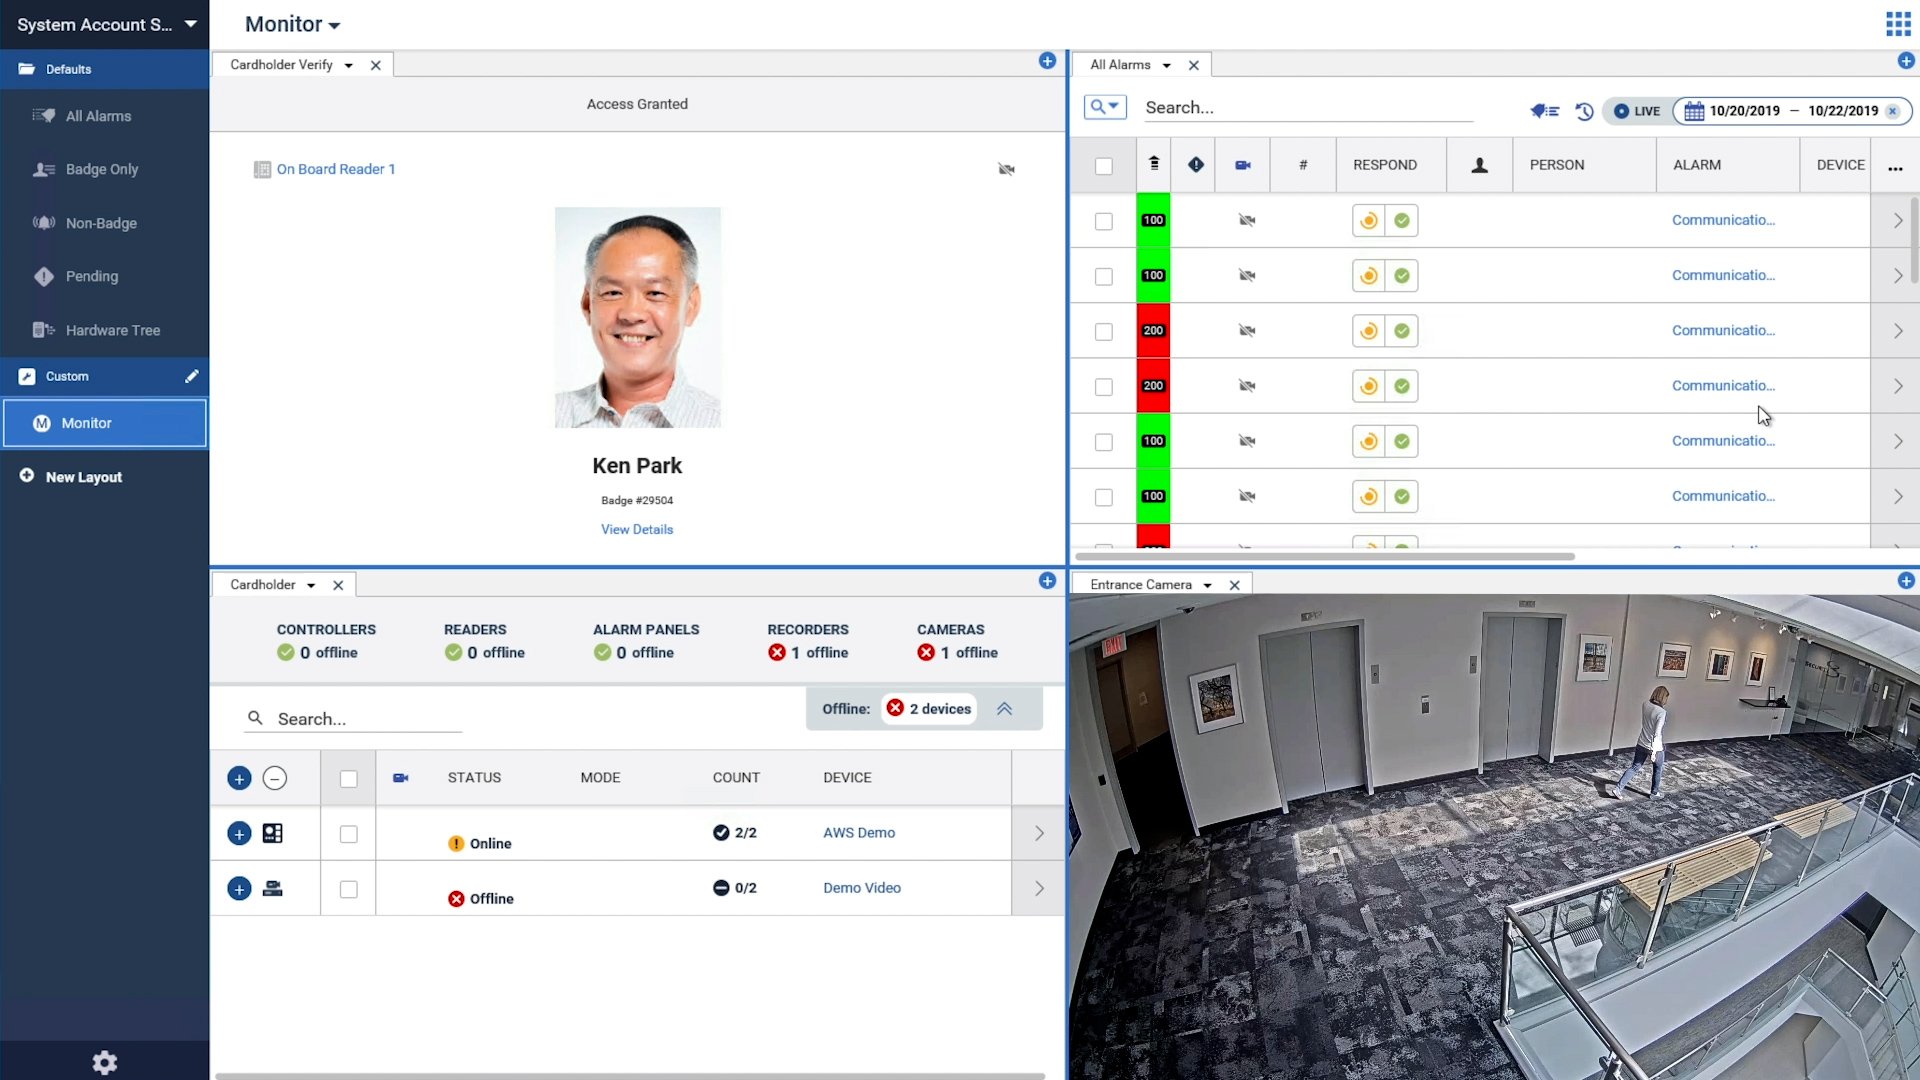Expand the Demo Video device row
The image size is (1920, 1080).
pyautogui.click(x=239, y=888)
